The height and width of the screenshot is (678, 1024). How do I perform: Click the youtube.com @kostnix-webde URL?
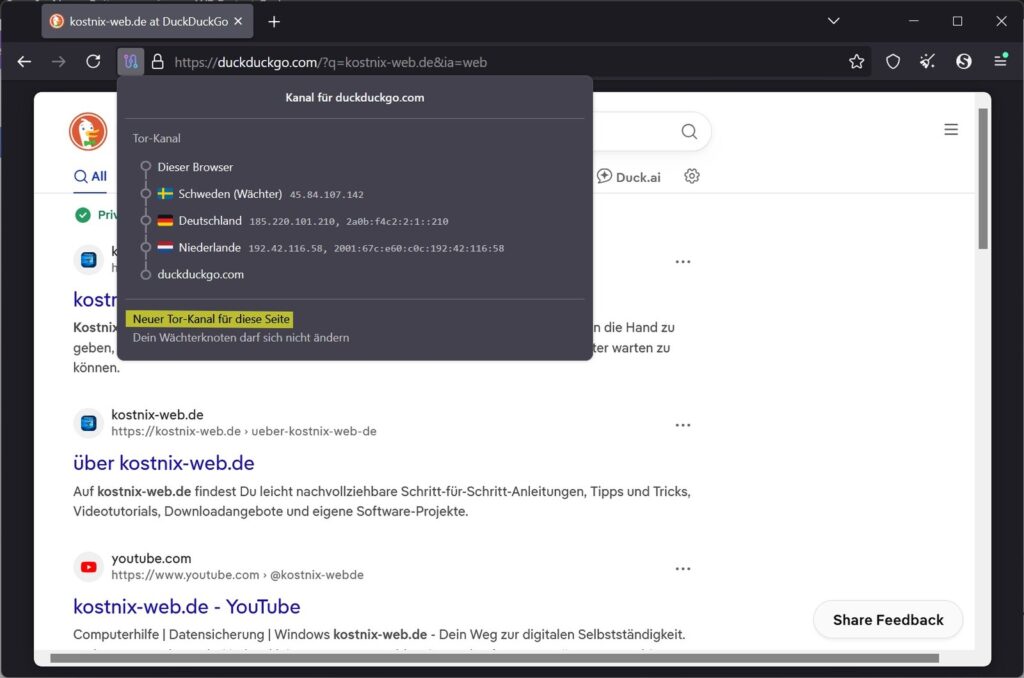click(237, 575)
